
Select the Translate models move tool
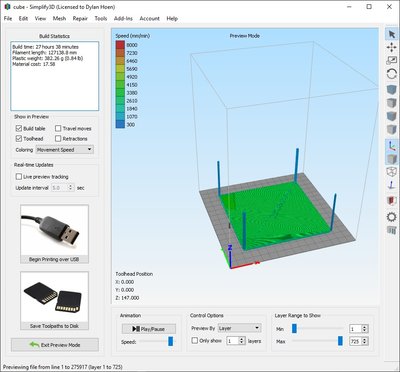pos(392,48)
